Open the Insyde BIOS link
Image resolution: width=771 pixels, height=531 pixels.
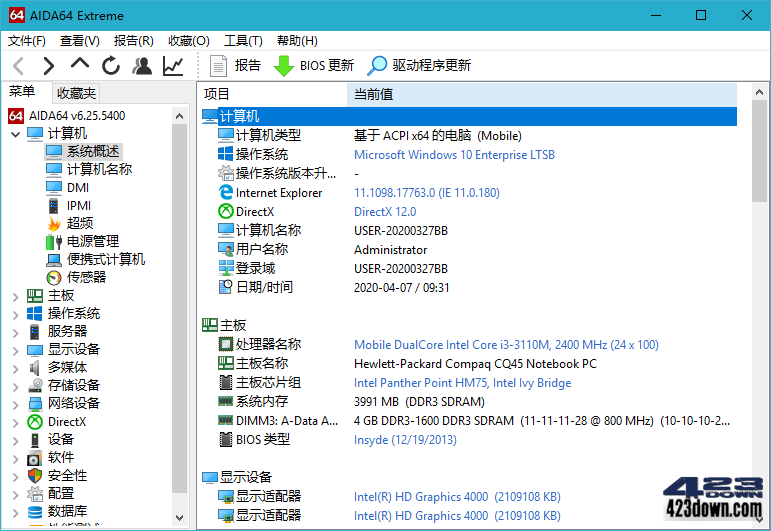coord(405,440)
